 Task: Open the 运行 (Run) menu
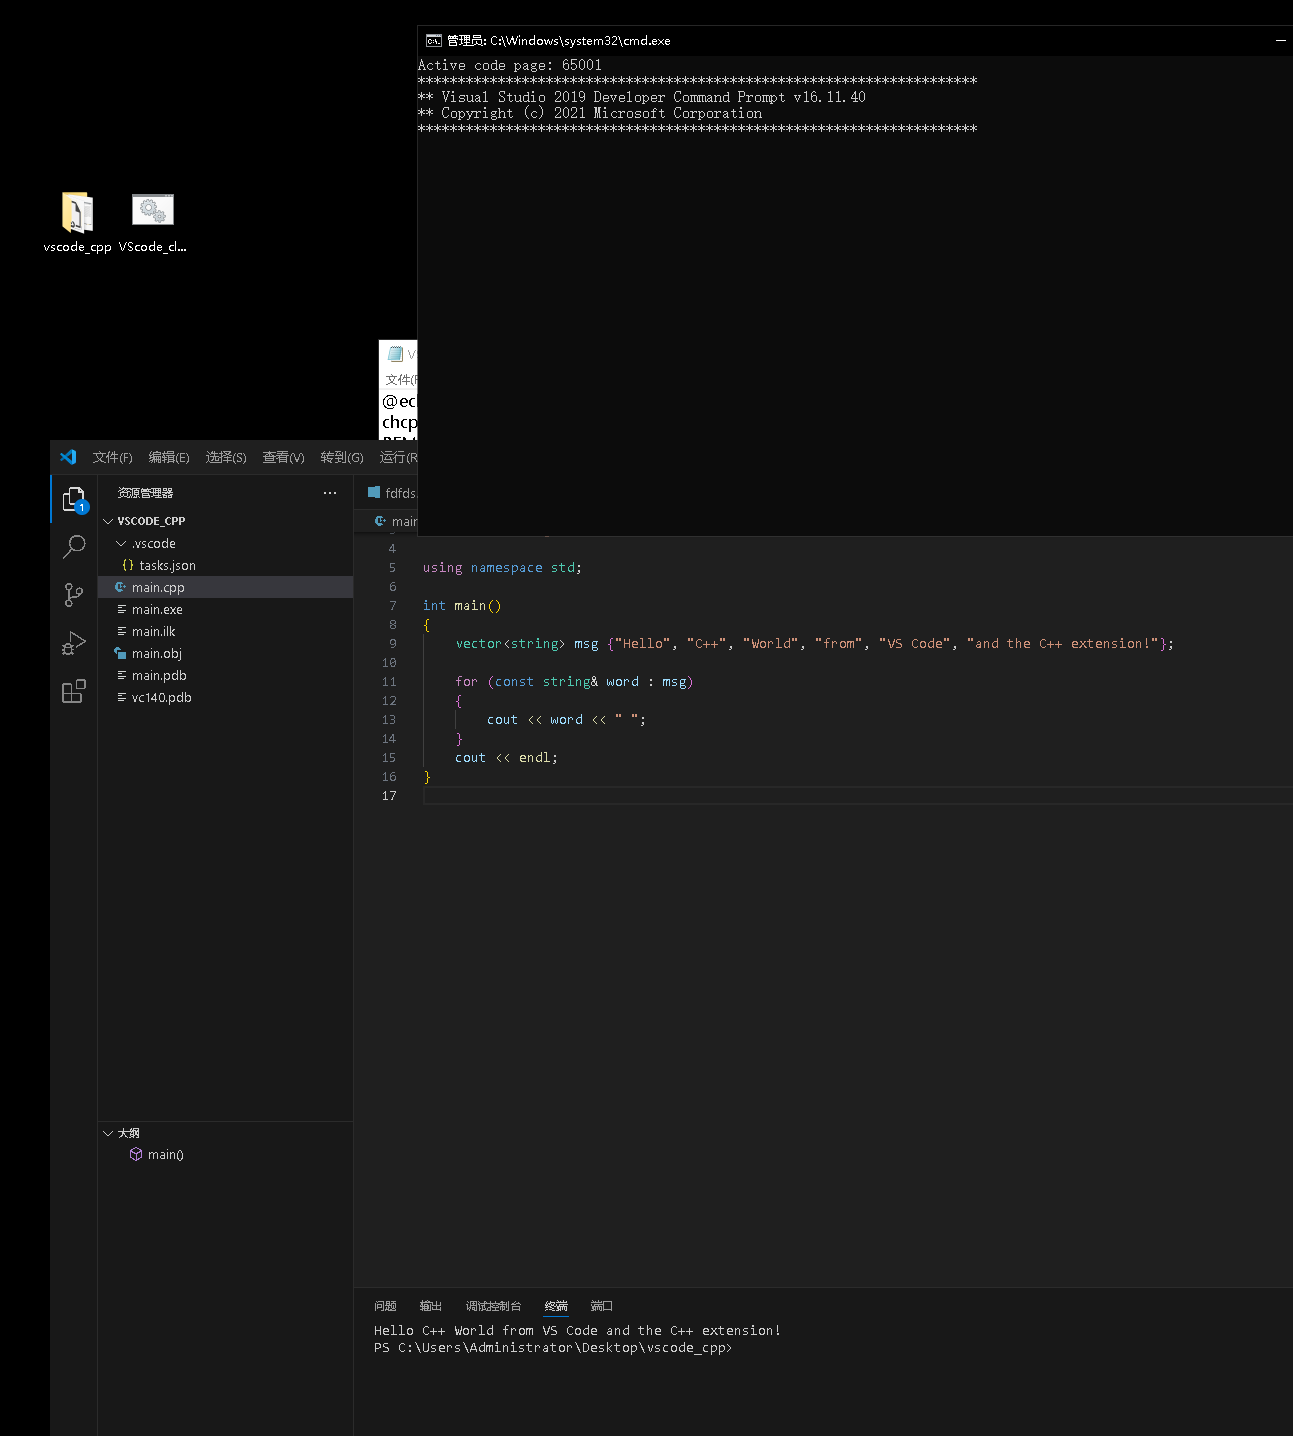pos(397,457)
